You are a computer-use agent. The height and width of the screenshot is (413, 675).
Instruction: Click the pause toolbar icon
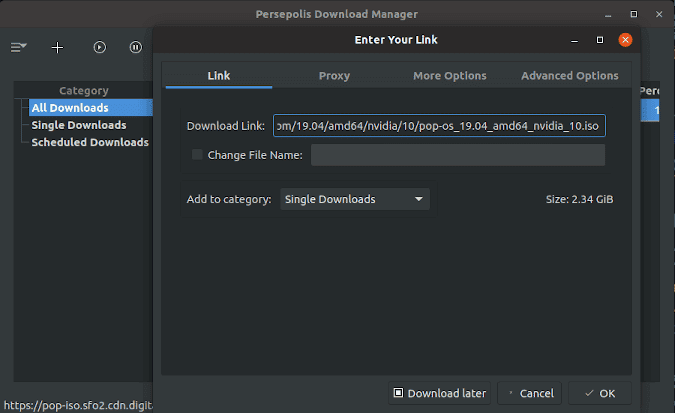136,47
